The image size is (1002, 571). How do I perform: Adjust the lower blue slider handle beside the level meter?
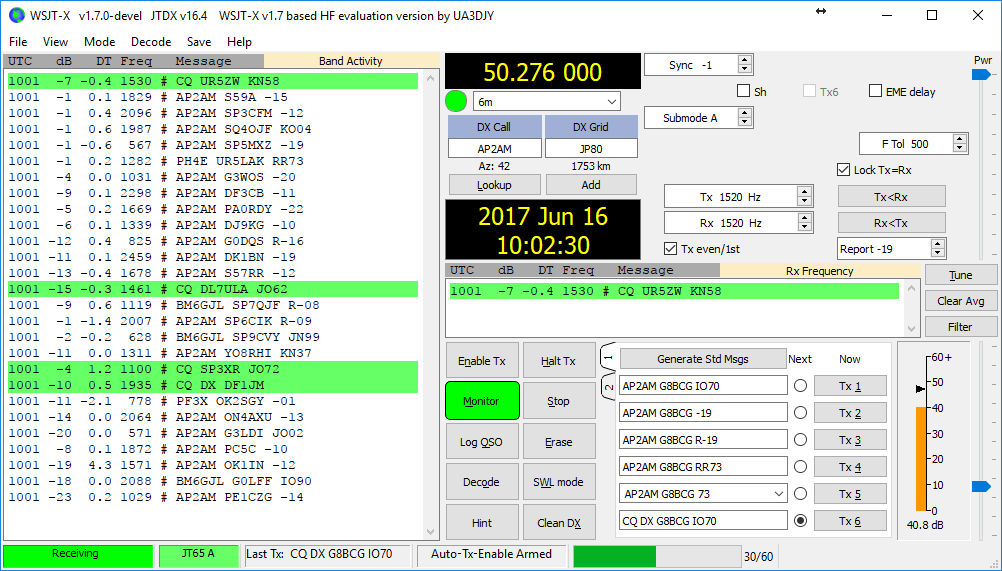tap(981, 487)
